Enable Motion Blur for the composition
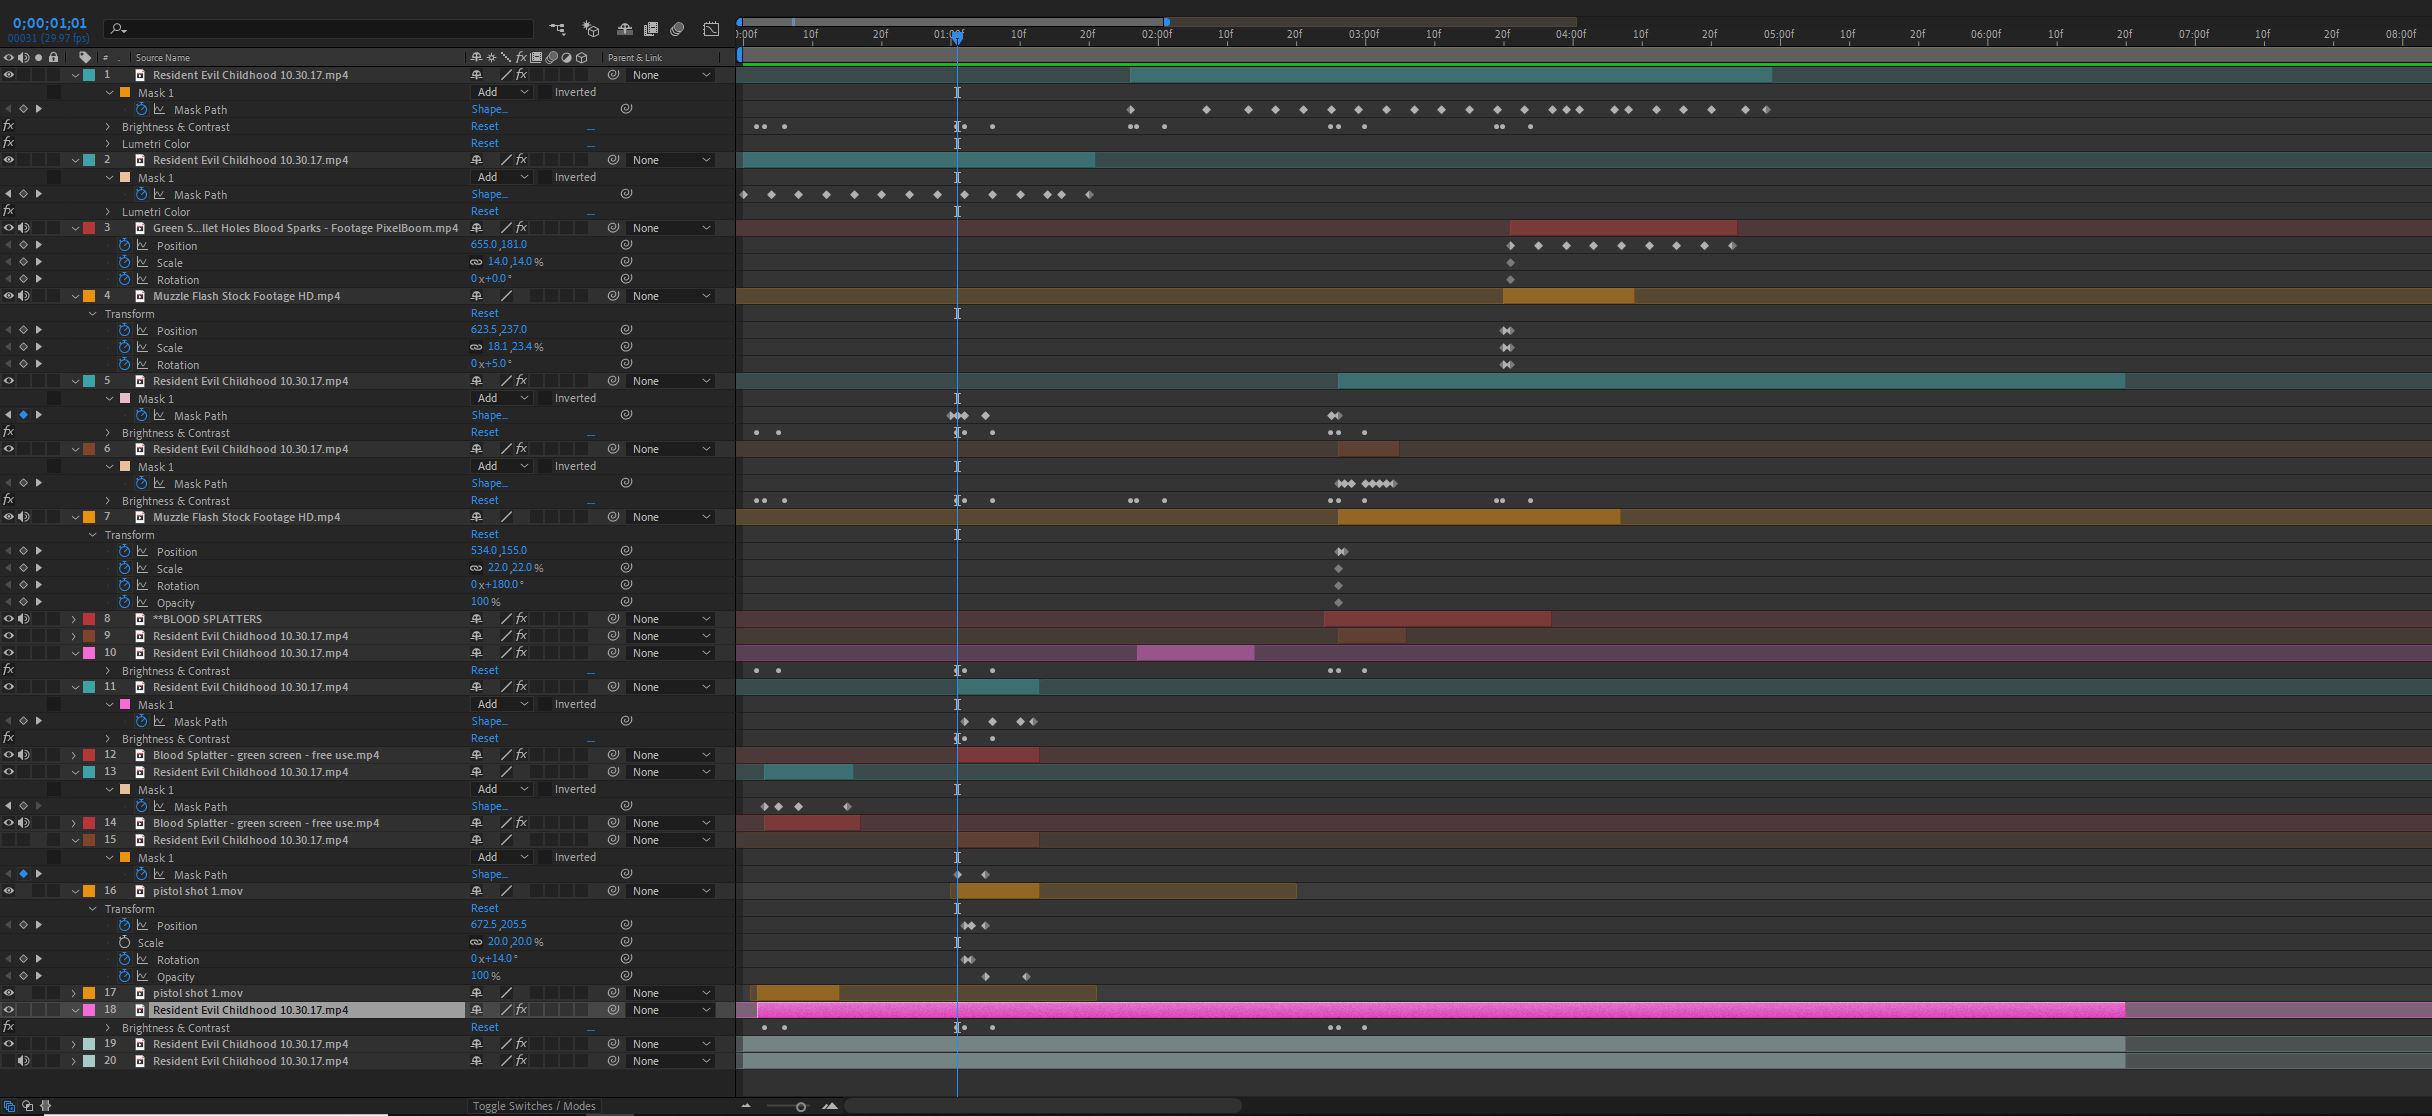The width and height of the screenshot is (2432, 1116). (677, 29)
